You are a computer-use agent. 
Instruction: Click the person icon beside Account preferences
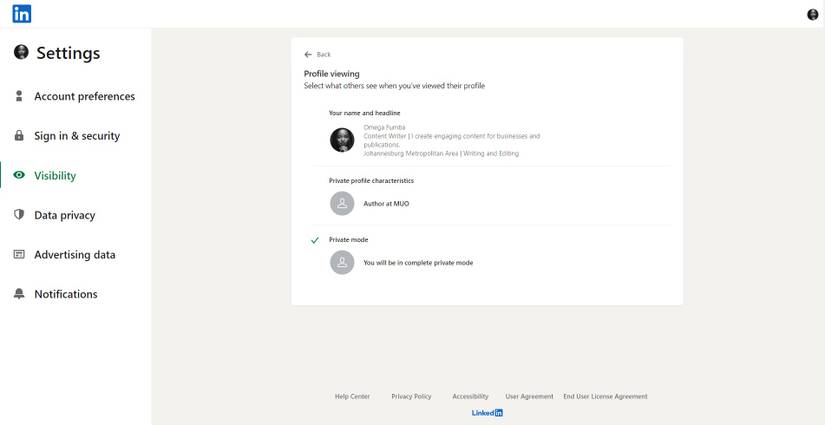[19, 96]
